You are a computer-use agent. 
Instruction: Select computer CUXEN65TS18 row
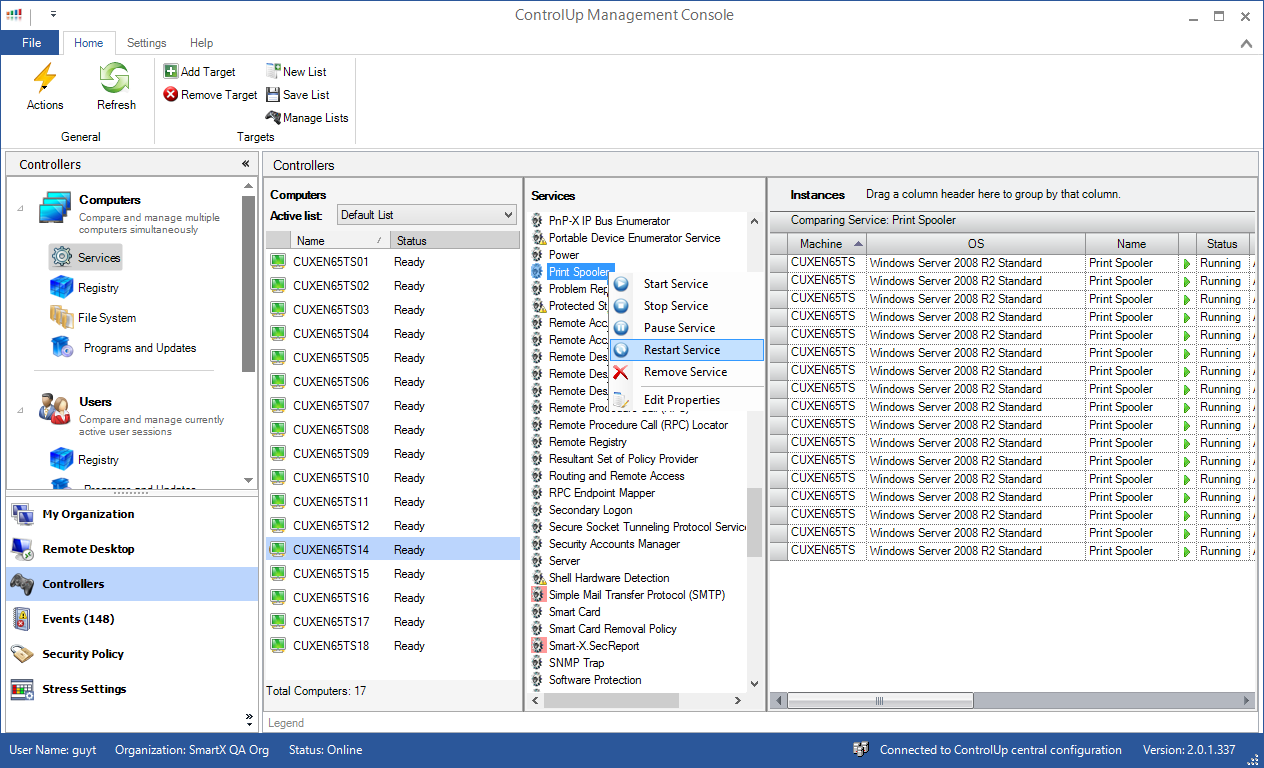393,646
